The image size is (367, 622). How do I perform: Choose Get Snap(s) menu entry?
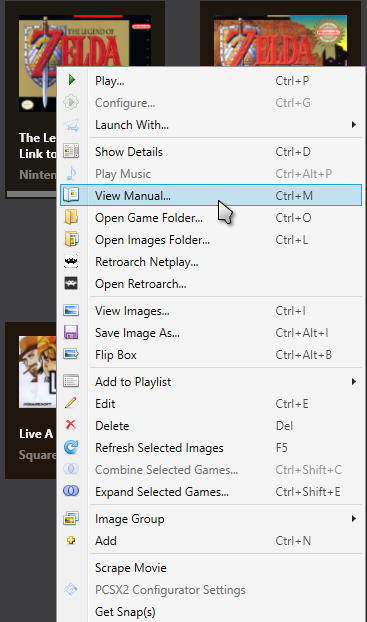point(211,611)
